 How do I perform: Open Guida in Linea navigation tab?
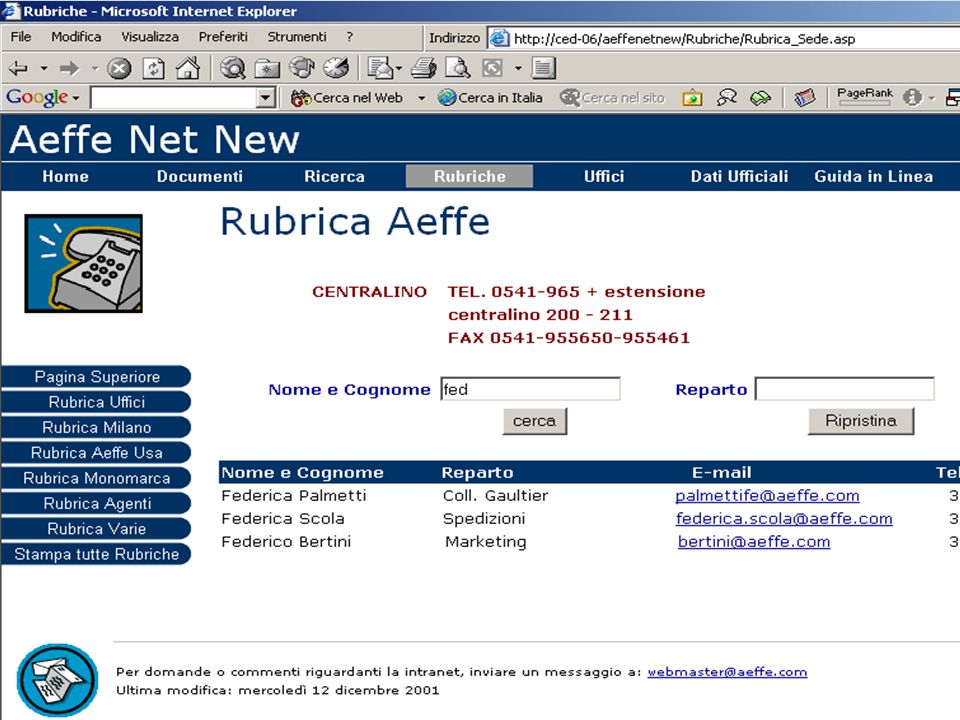874,176
